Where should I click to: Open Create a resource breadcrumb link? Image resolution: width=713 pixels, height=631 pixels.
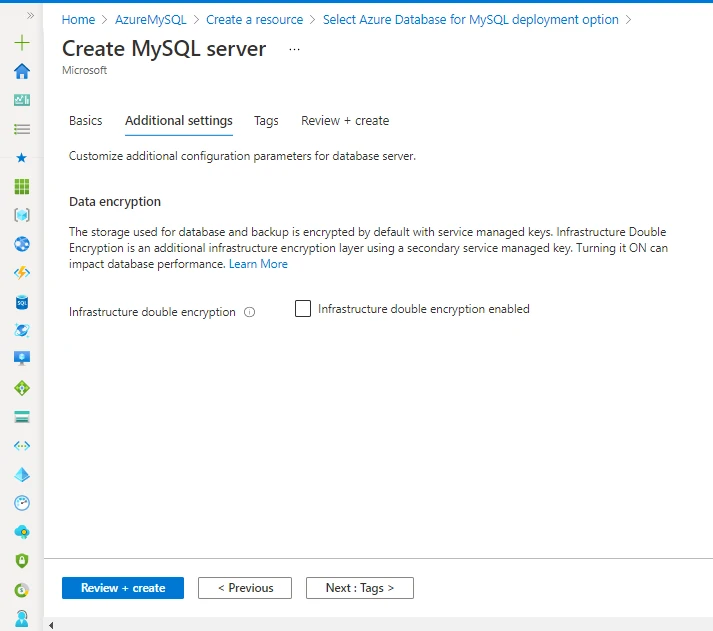point(255,20)
